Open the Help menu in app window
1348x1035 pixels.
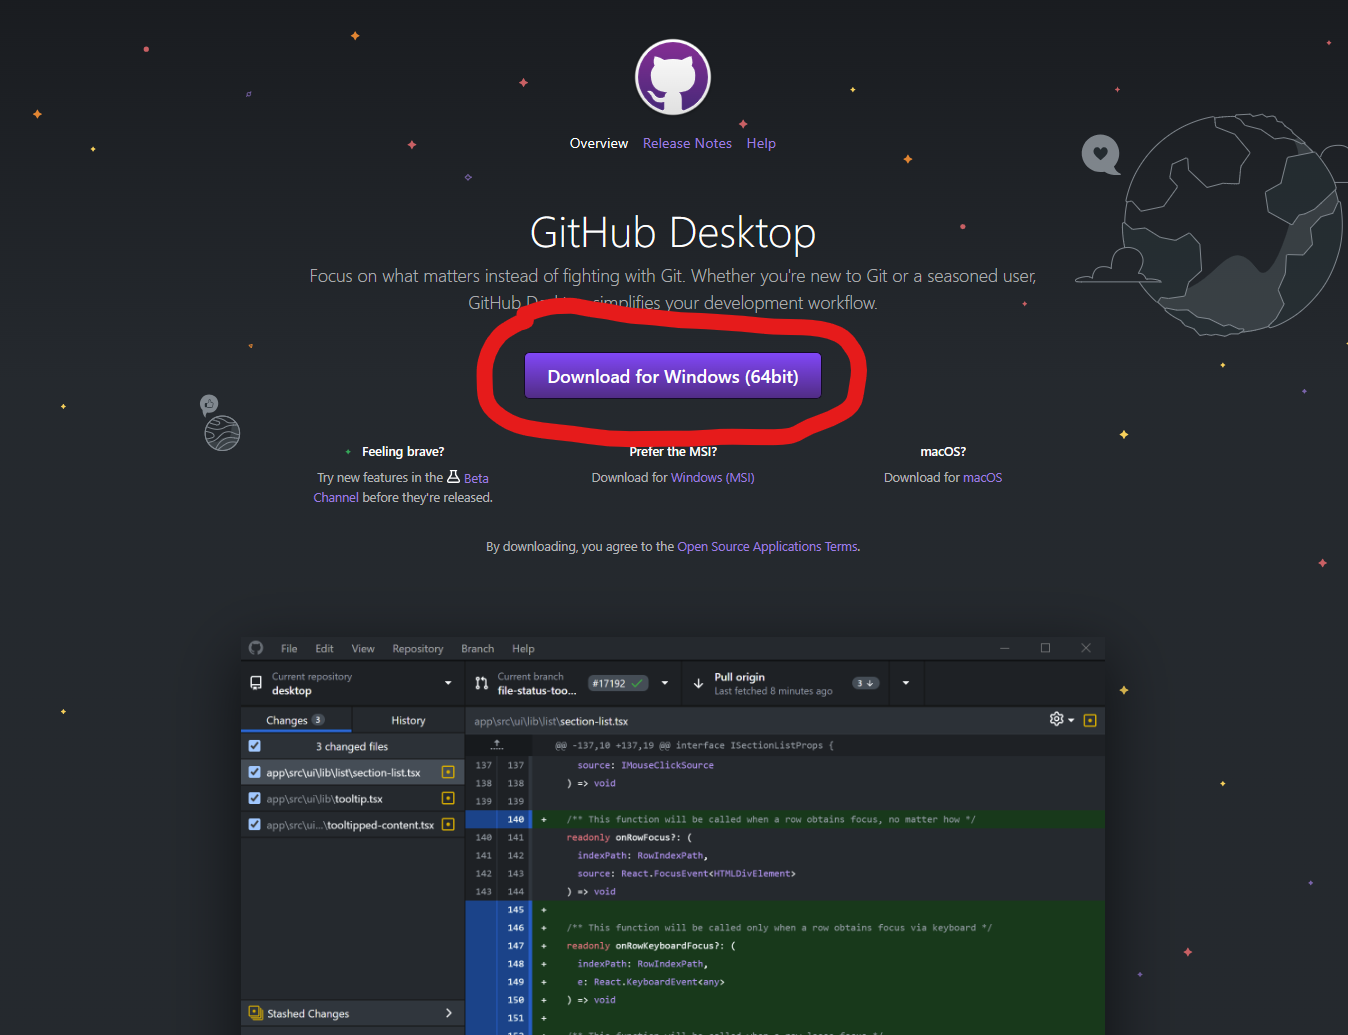(523, 649)
